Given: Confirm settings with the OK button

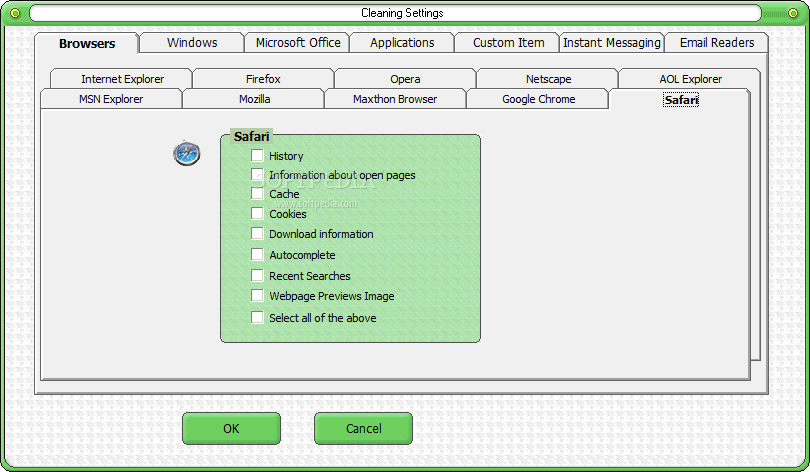Looking at the screenshot, I should tap(231, 428).
